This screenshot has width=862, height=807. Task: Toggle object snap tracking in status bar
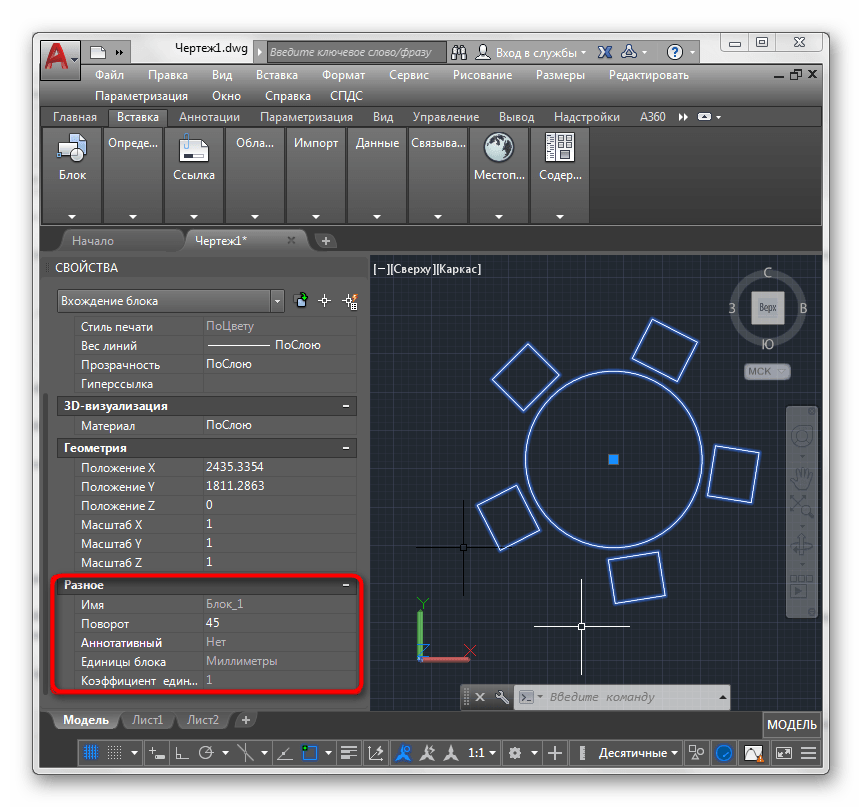pyautogui.click(x=284, y=753)
